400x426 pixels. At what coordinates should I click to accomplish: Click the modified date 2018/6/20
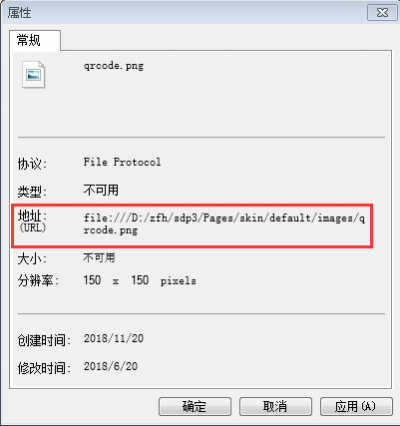tap(111, 366)
